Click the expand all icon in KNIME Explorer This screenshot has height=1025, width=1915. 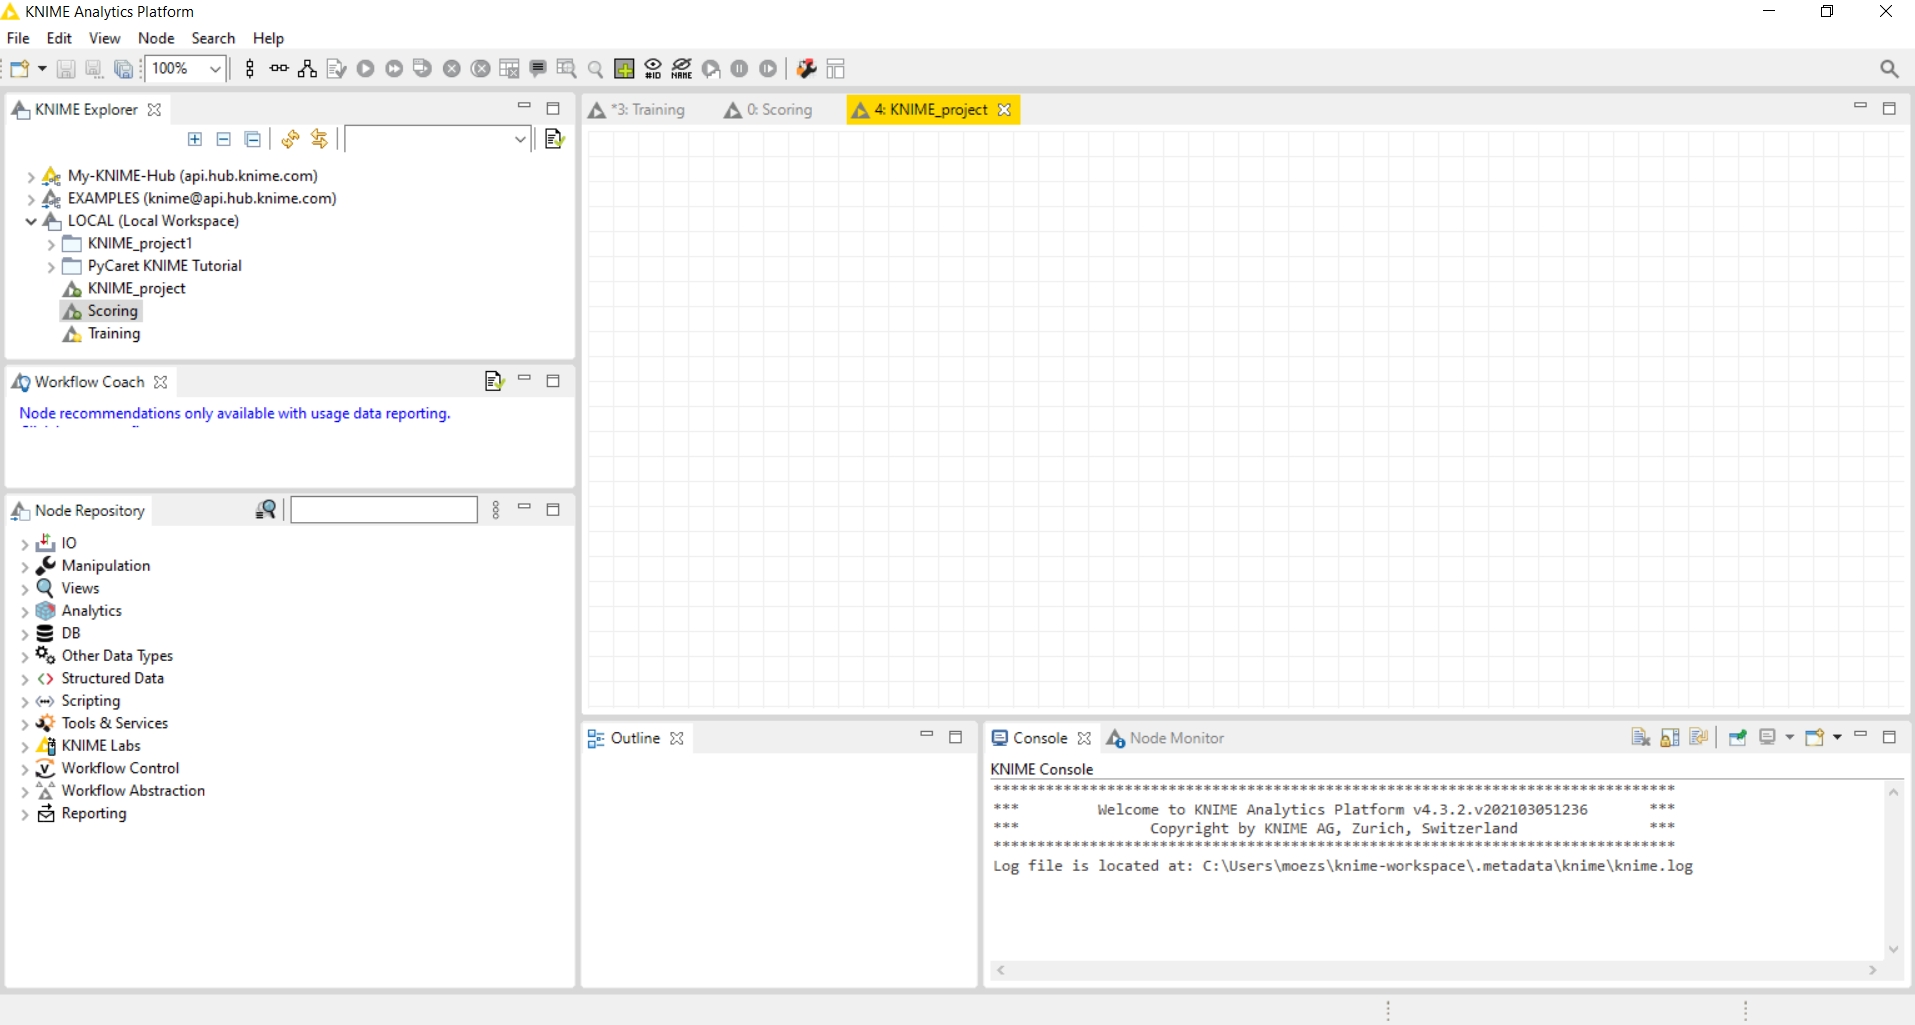click(195, 139)
